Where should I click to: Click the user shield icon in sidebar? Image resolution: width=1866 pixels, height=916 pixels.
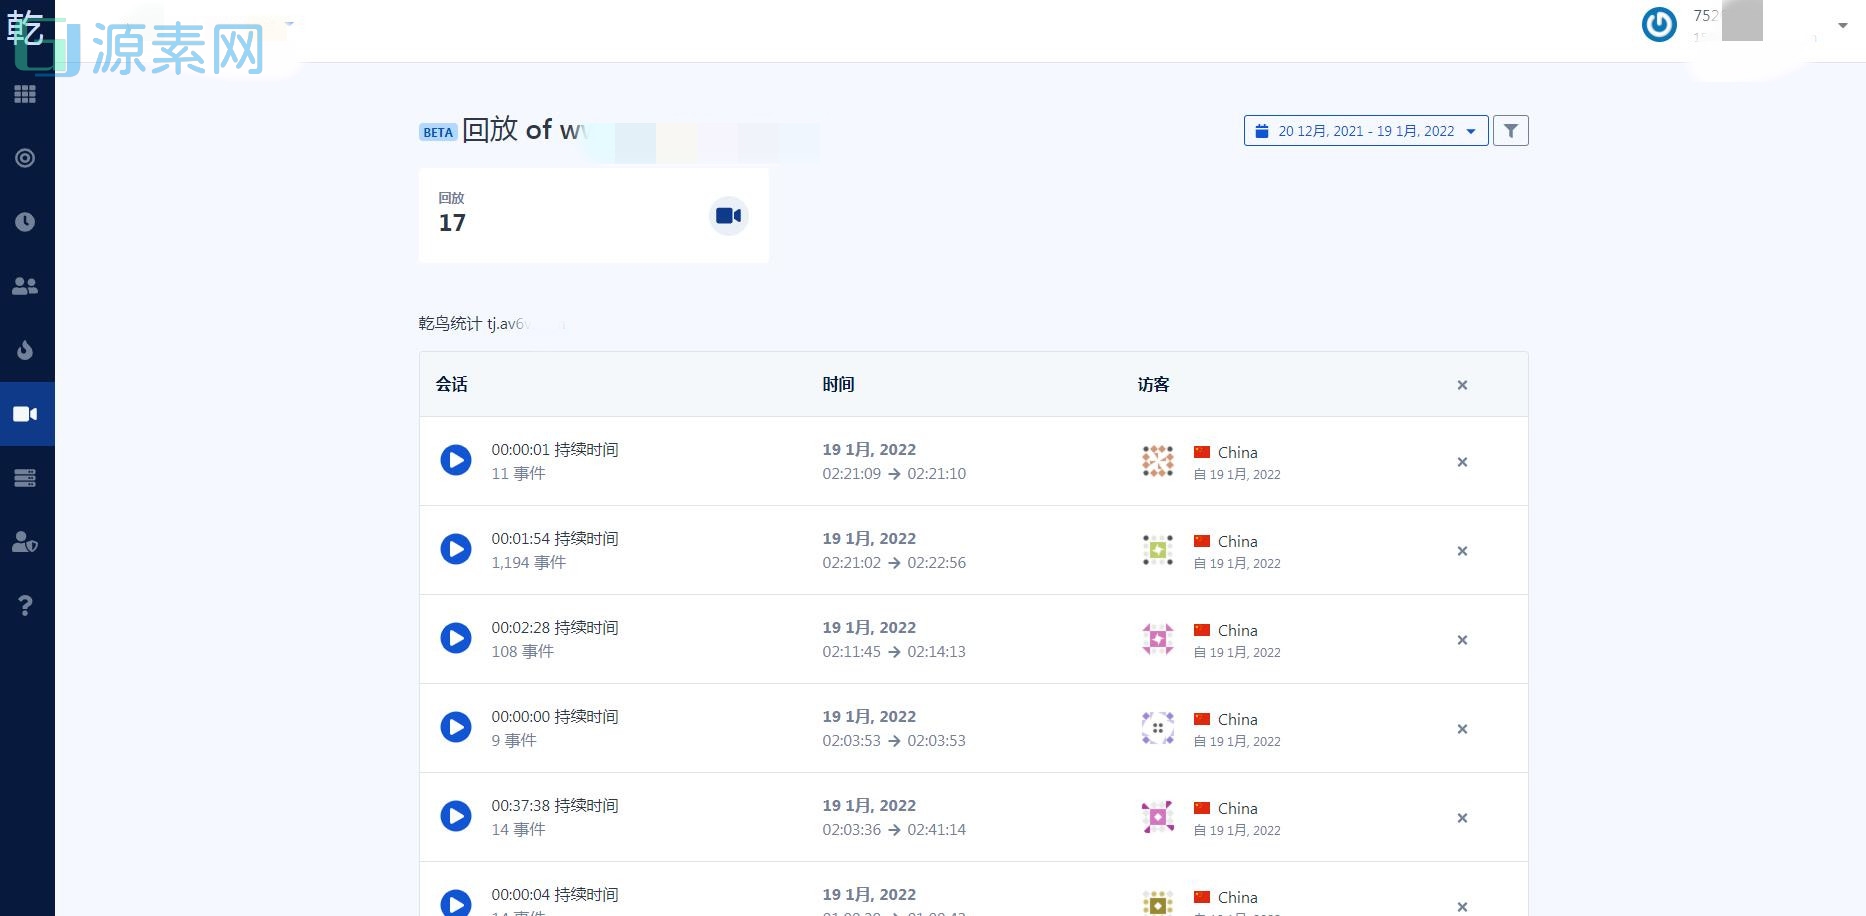click(25, 542)
